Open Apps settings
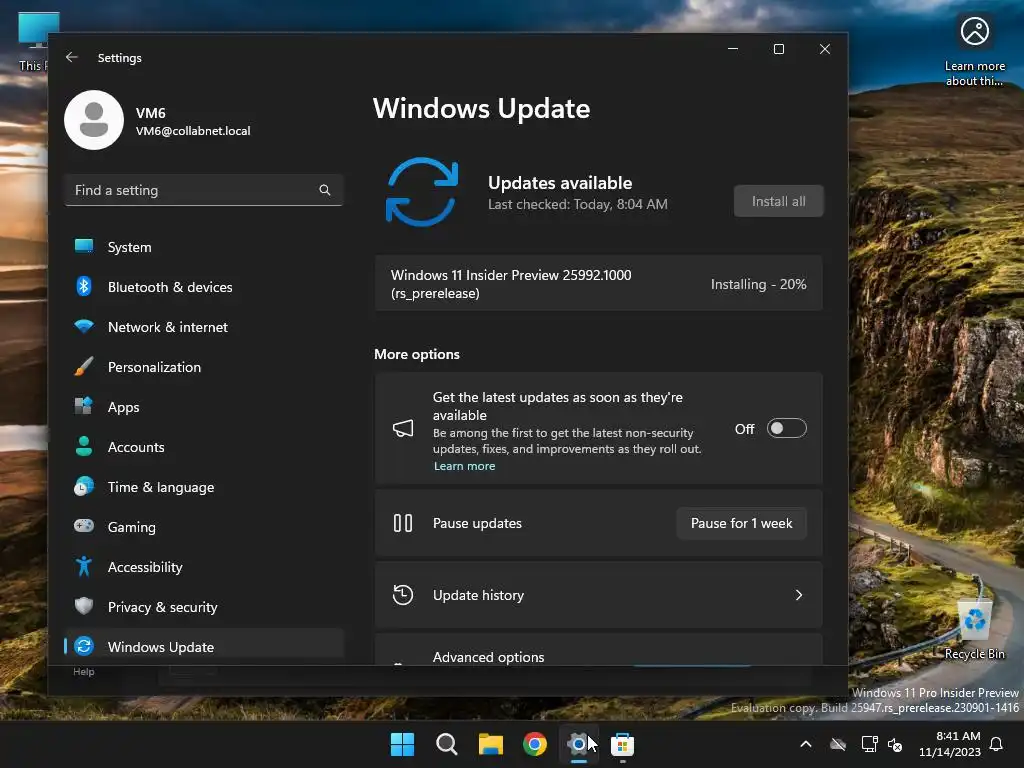The width and height of the screenshot is (1024, 768). click(x=204, y=407)
